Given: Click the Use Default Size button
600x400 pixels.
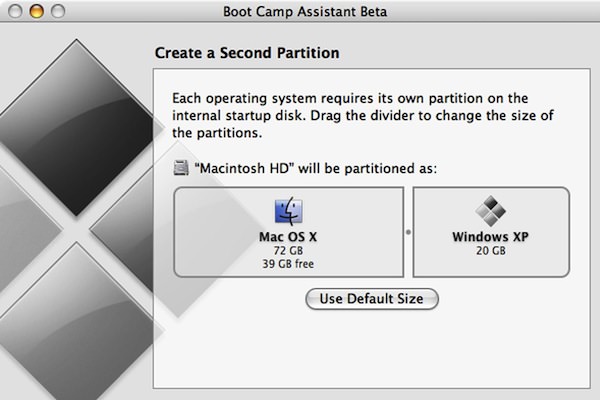Looking at the screenshot, I should (x=372, y=299).
